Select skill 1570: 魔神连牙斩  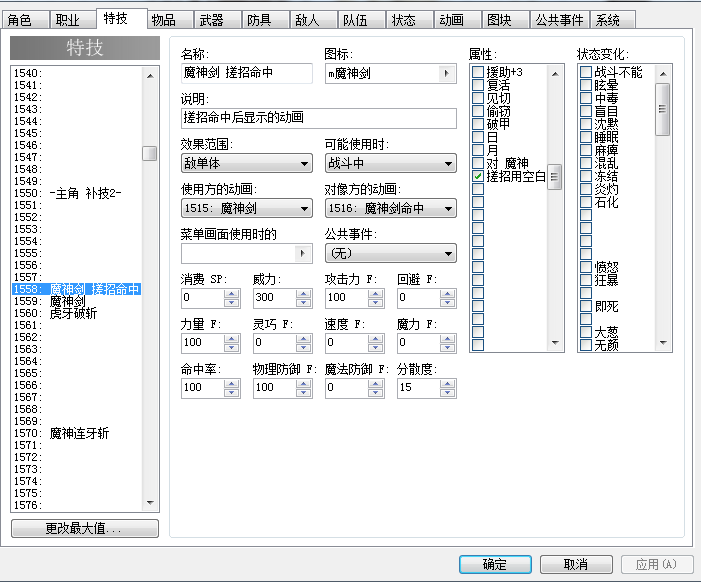point(76,433)
